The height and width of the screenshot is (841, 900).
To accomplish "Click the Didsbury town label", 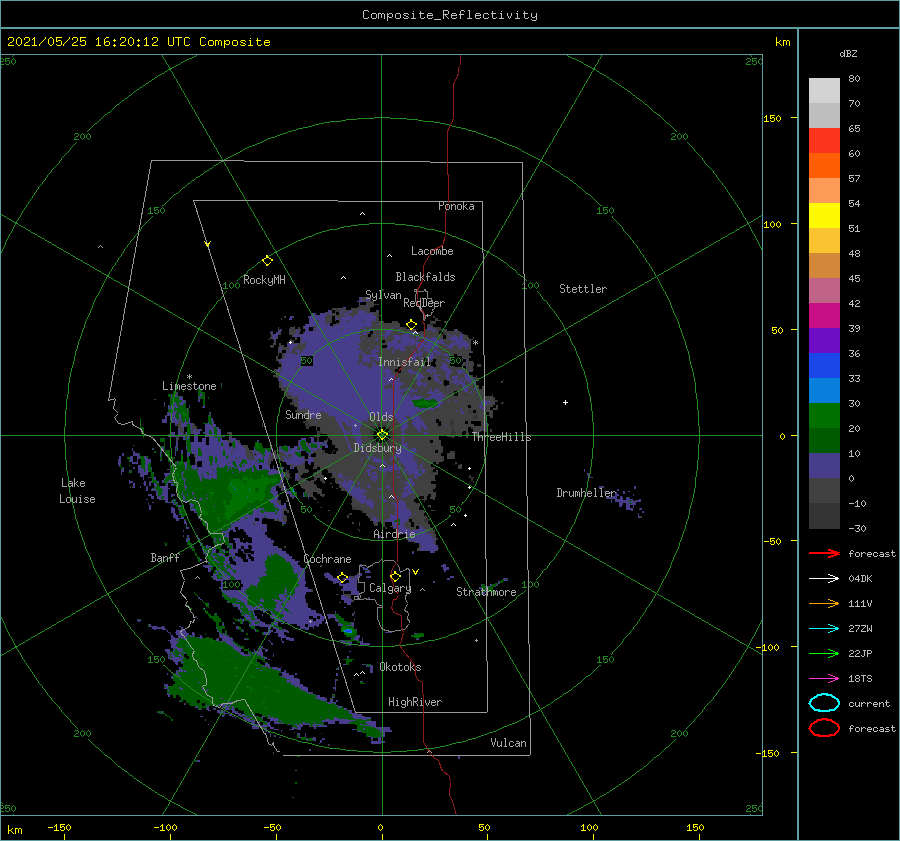I will coord(377,448).
